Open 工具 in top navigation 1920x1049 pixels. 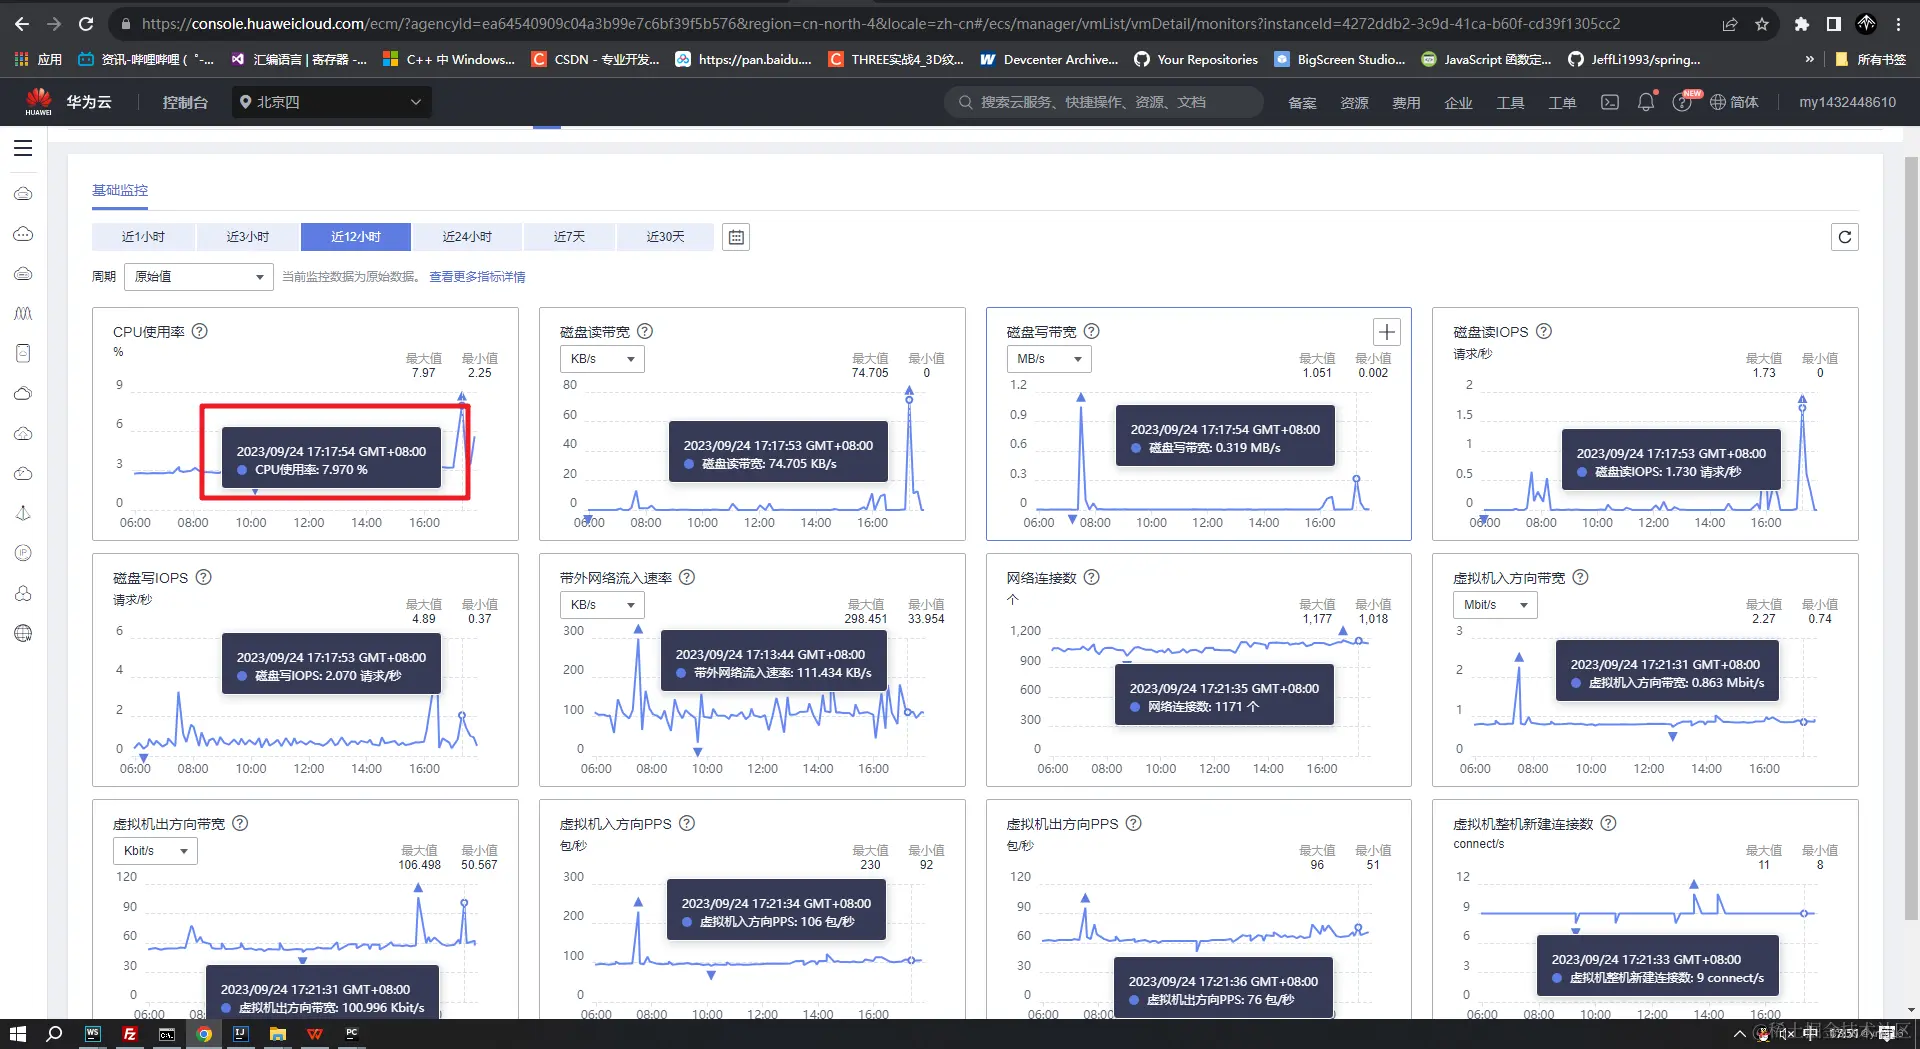[x=1510, y=102]
